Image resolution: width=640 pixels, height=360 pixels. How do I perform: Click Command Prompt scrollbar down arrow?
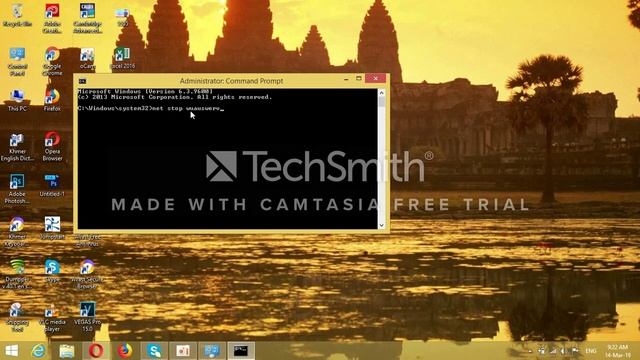point(381,225)
